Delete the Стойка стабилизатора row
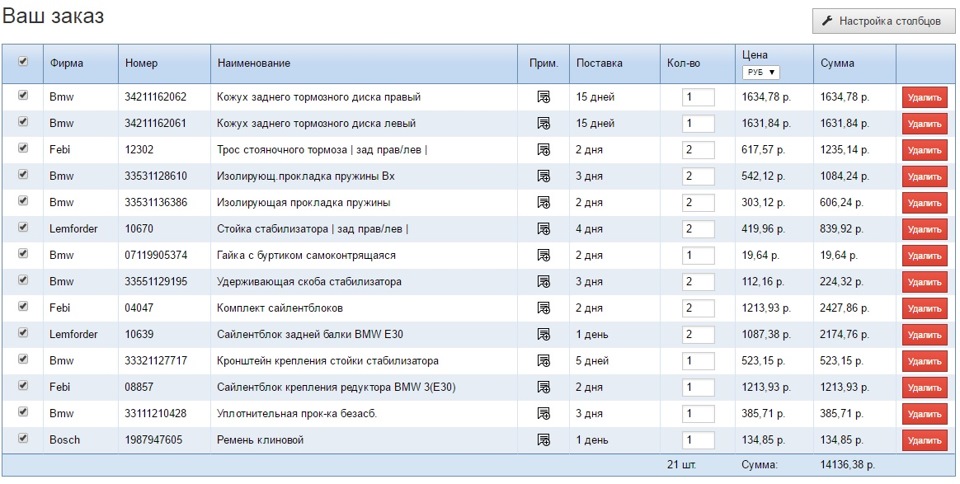 (924, 229)
